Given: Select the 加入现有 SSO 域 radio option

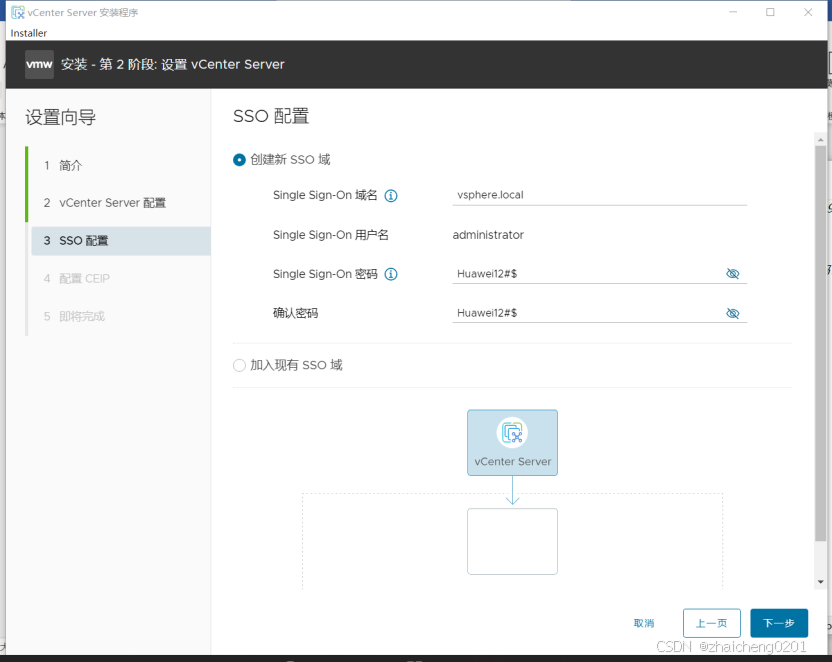Looking at the screenshot, I should (x=239, y=365).
